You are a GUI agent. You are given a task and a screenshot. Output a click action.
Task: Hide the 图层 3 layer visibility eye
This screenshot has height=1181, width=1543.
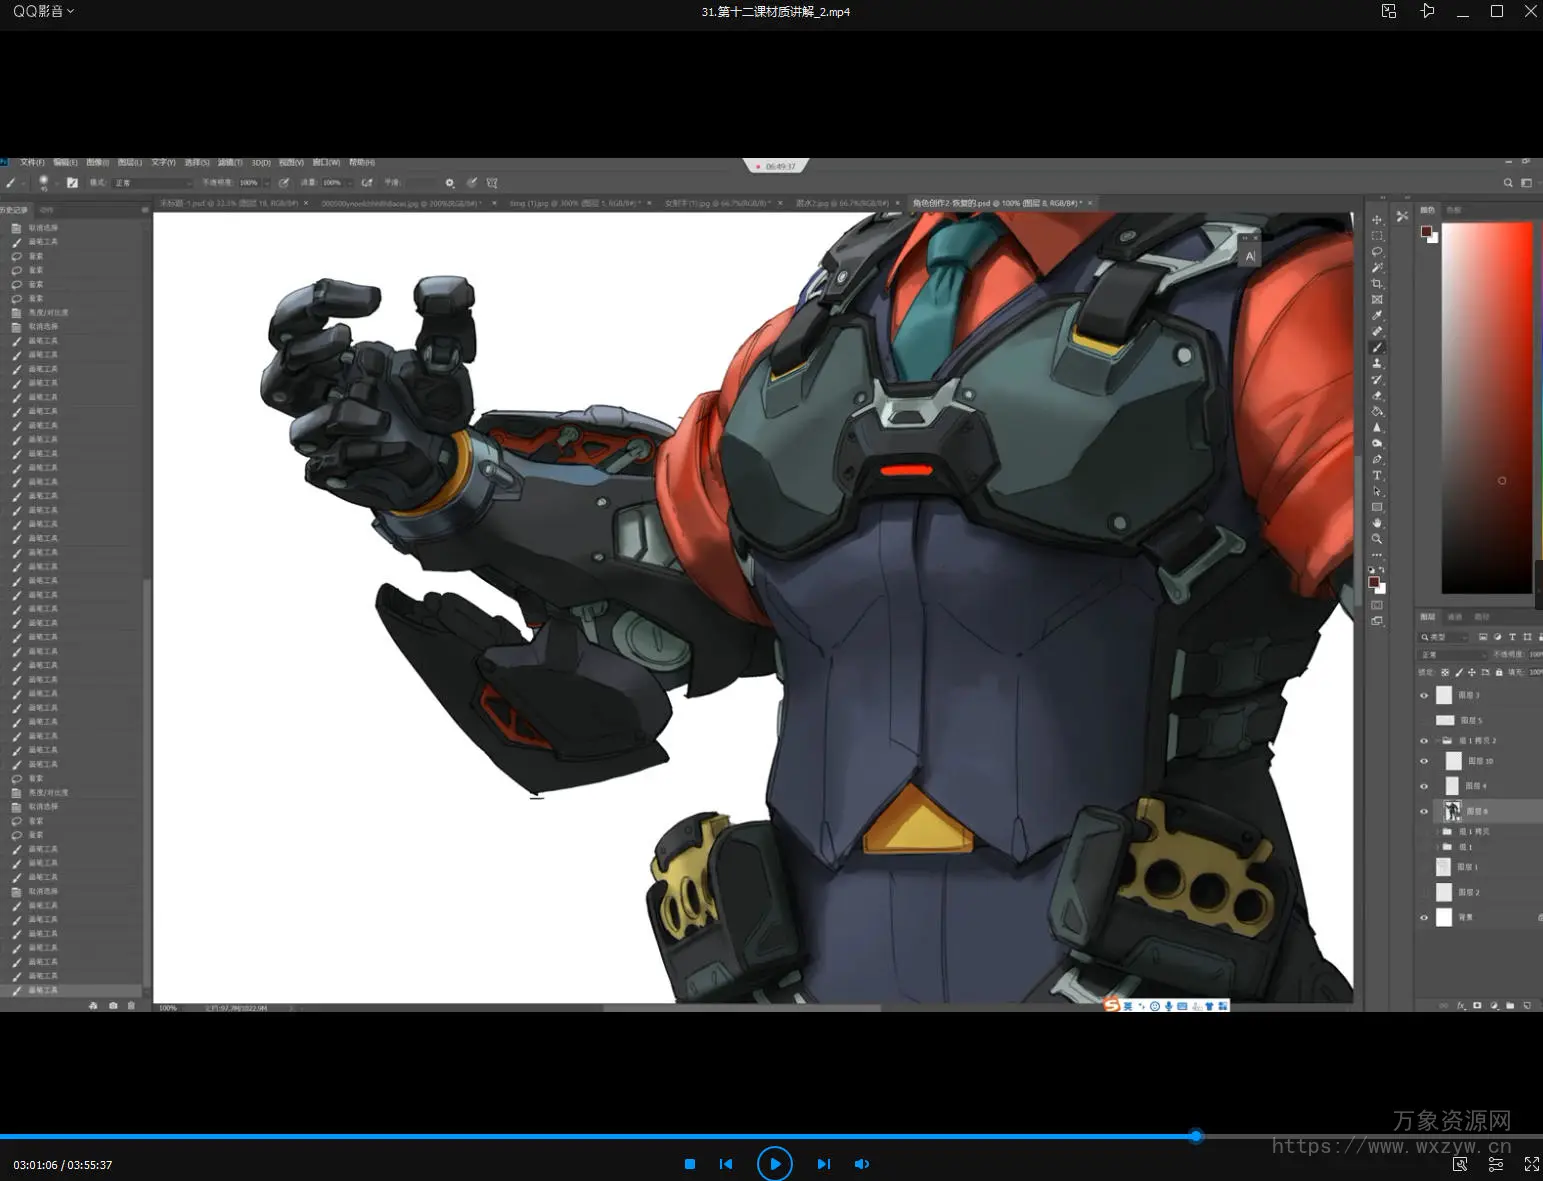(1424, 695)
